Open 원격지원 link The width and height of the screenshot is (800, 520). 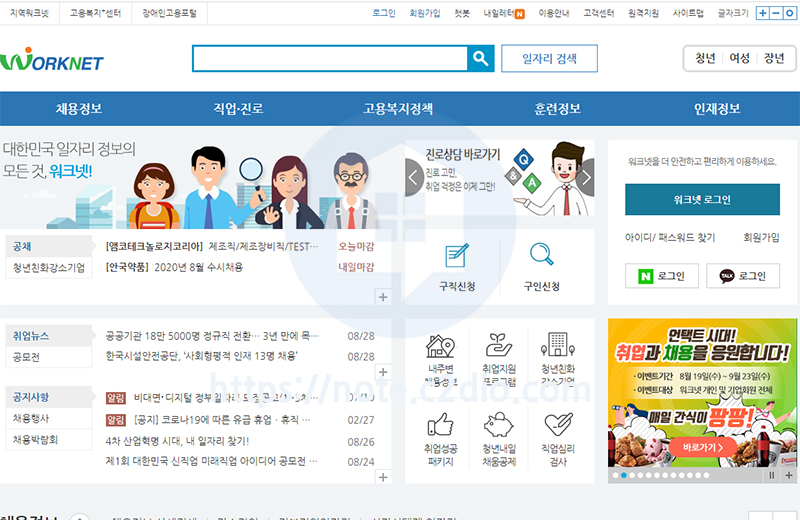point(643,13)
